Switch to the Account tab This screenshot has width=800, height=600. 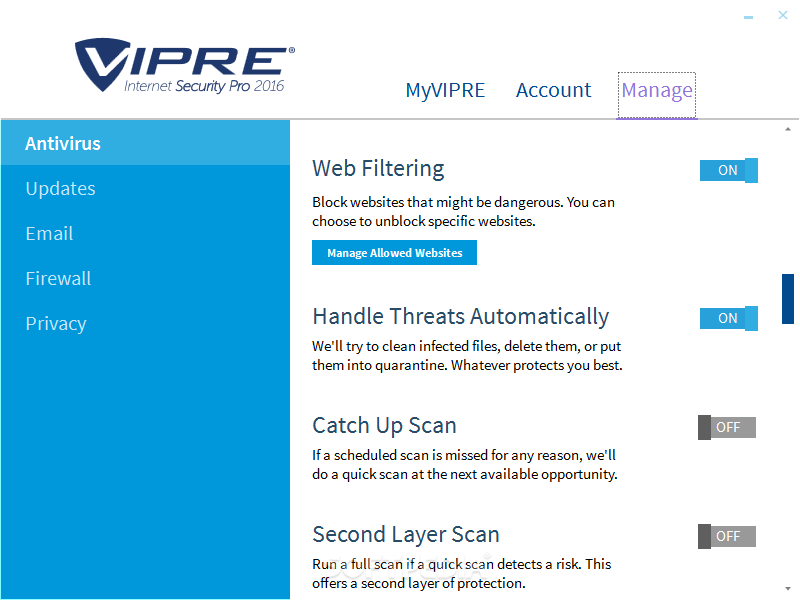tap(553, 90)
